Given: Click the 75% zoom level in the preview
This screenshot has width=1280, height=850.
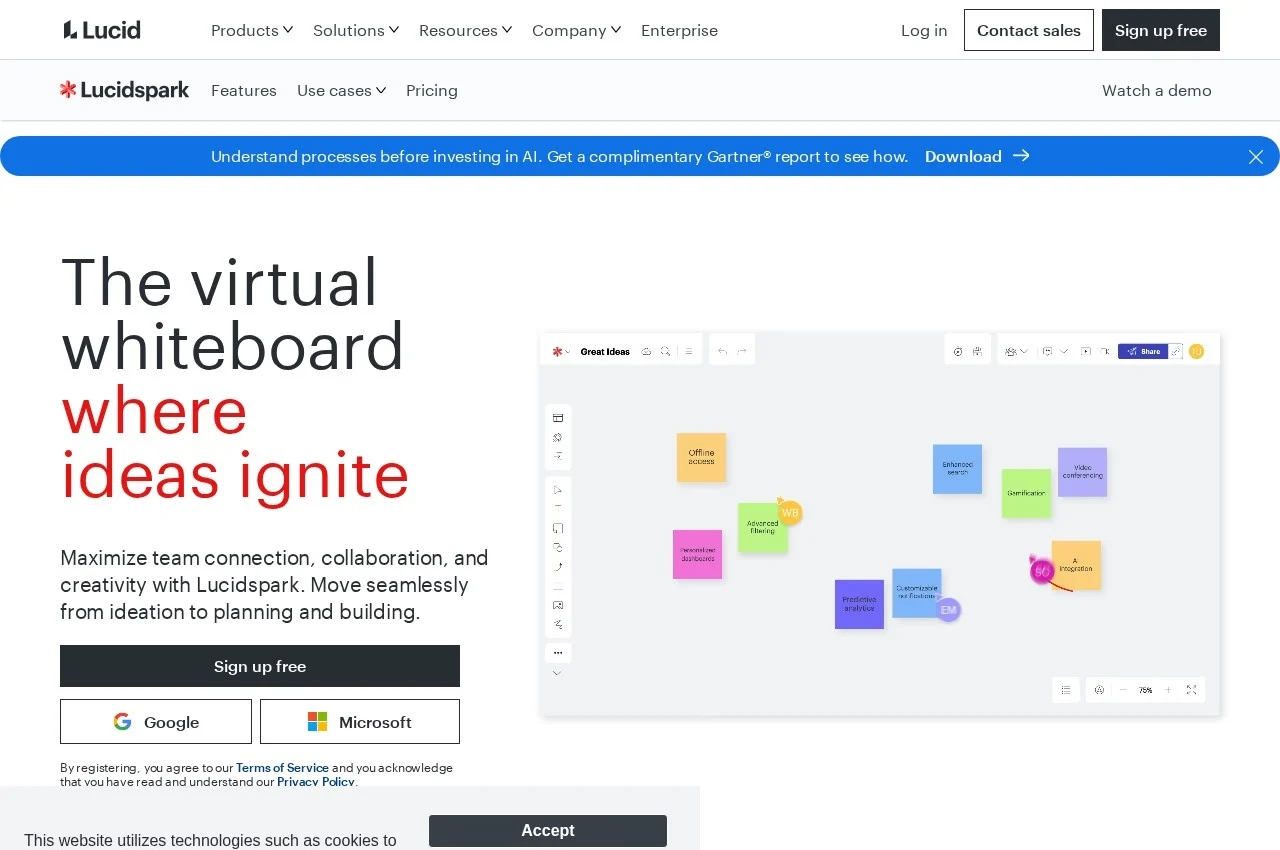Looking at the screenshot, I should coord(1145,690).
